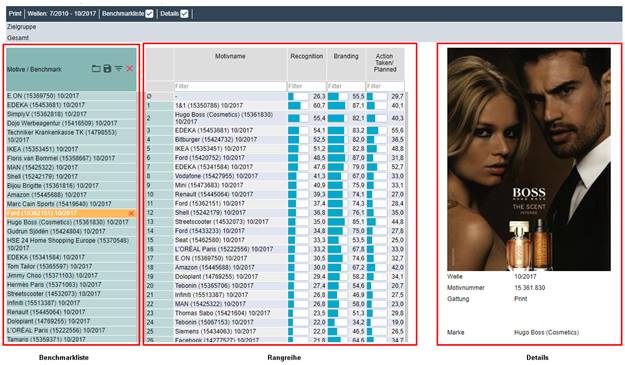Click Print in the top bar
The height and width of the screenshot is (365, 625).
point(15,14)
